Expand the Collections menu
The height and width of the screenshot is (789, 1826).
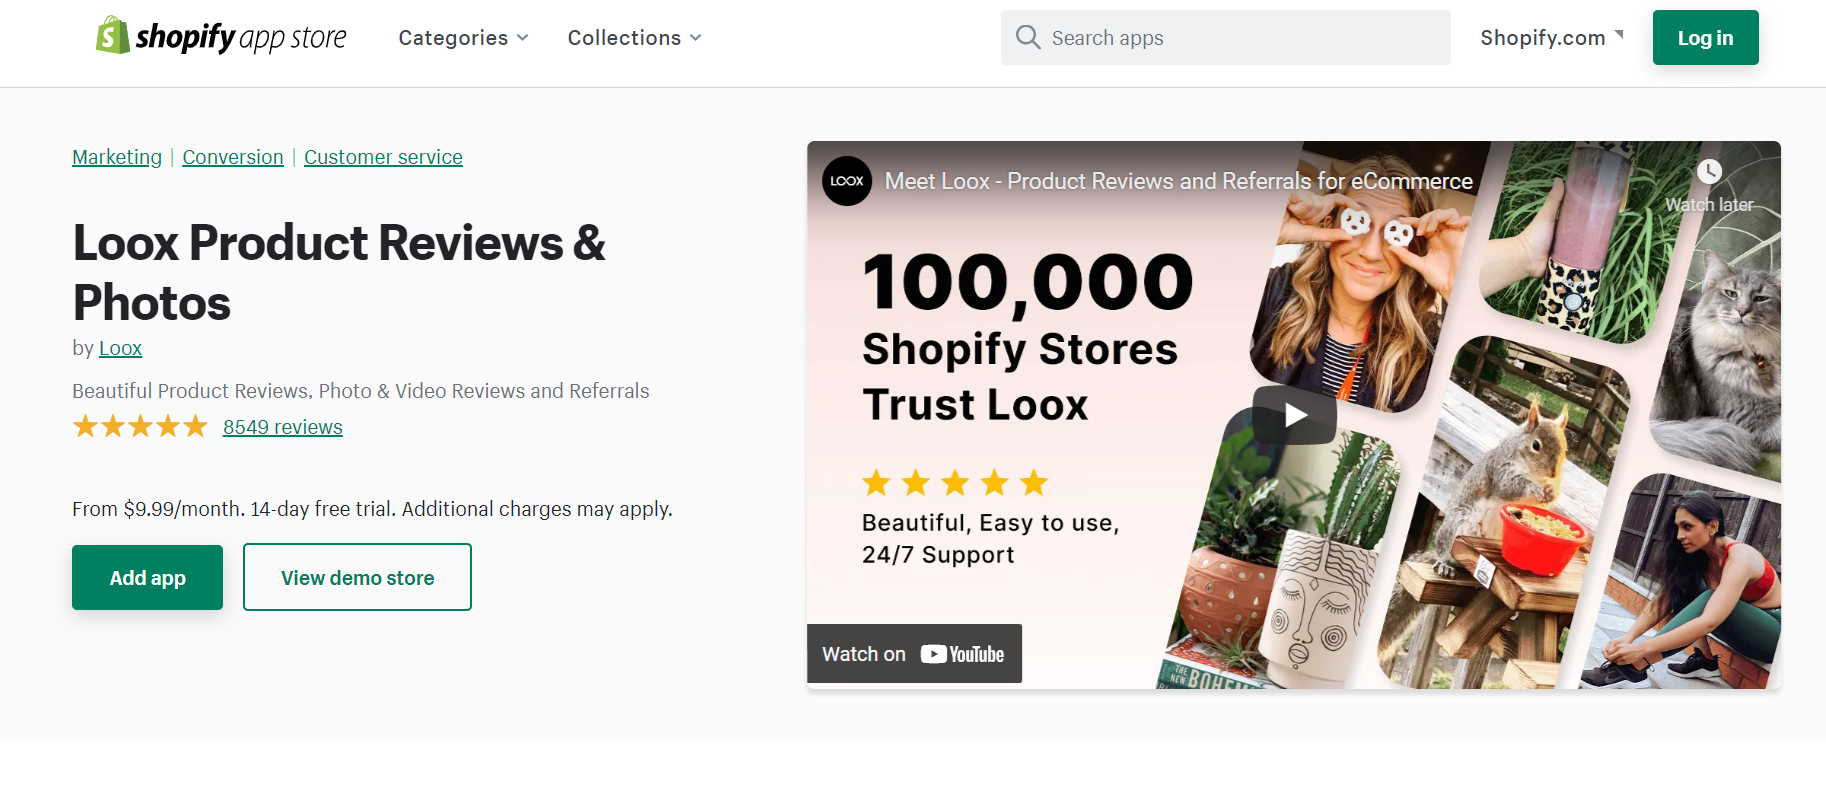[x=635, y=38]
